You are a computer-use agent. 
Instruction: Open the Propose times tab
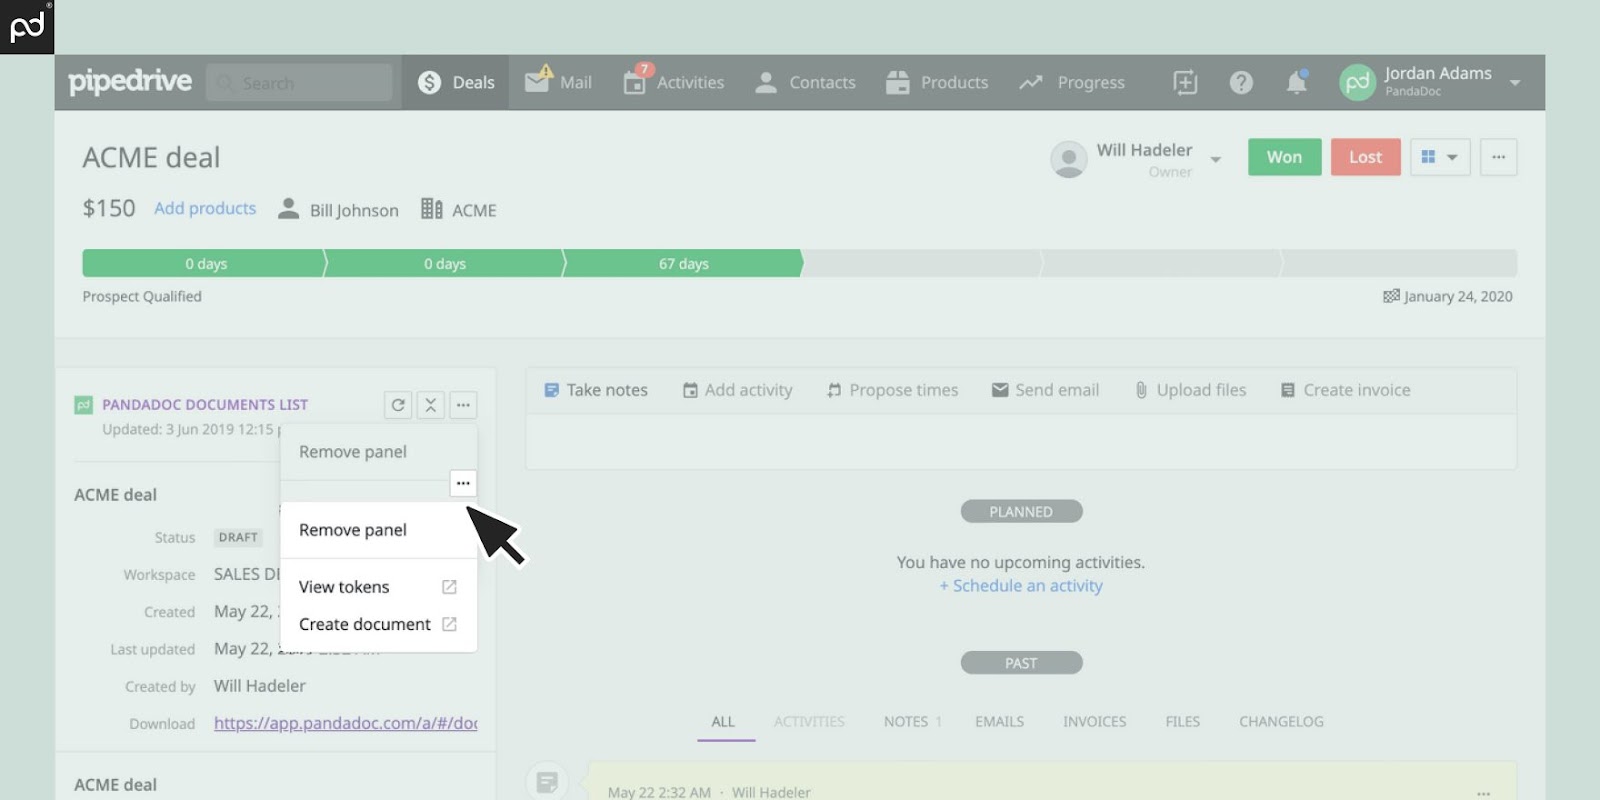click(x=892, y=390)
